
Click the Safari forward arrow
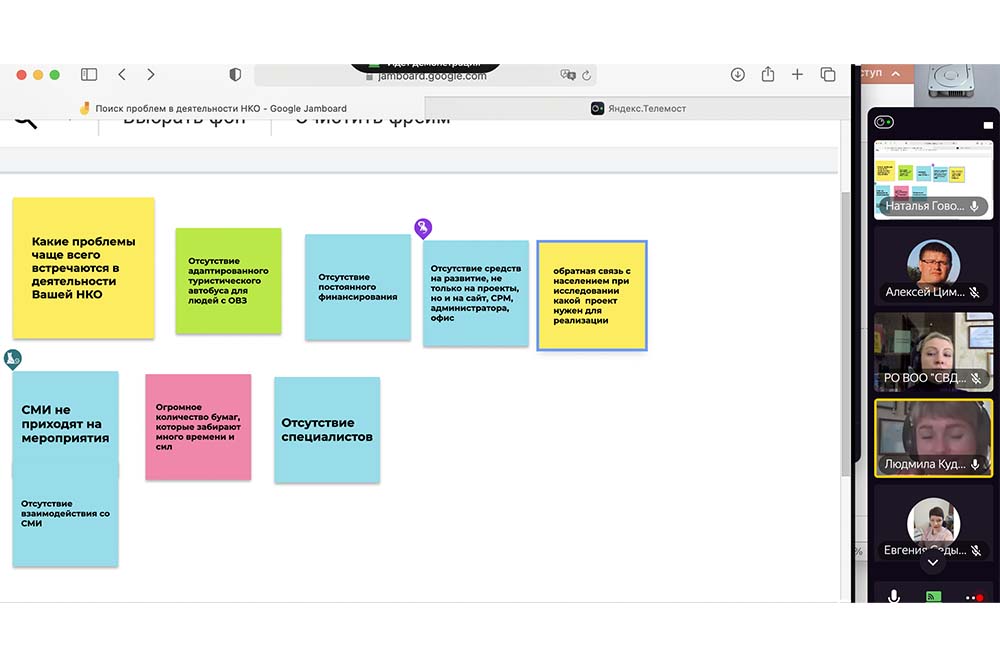[151, 74]
